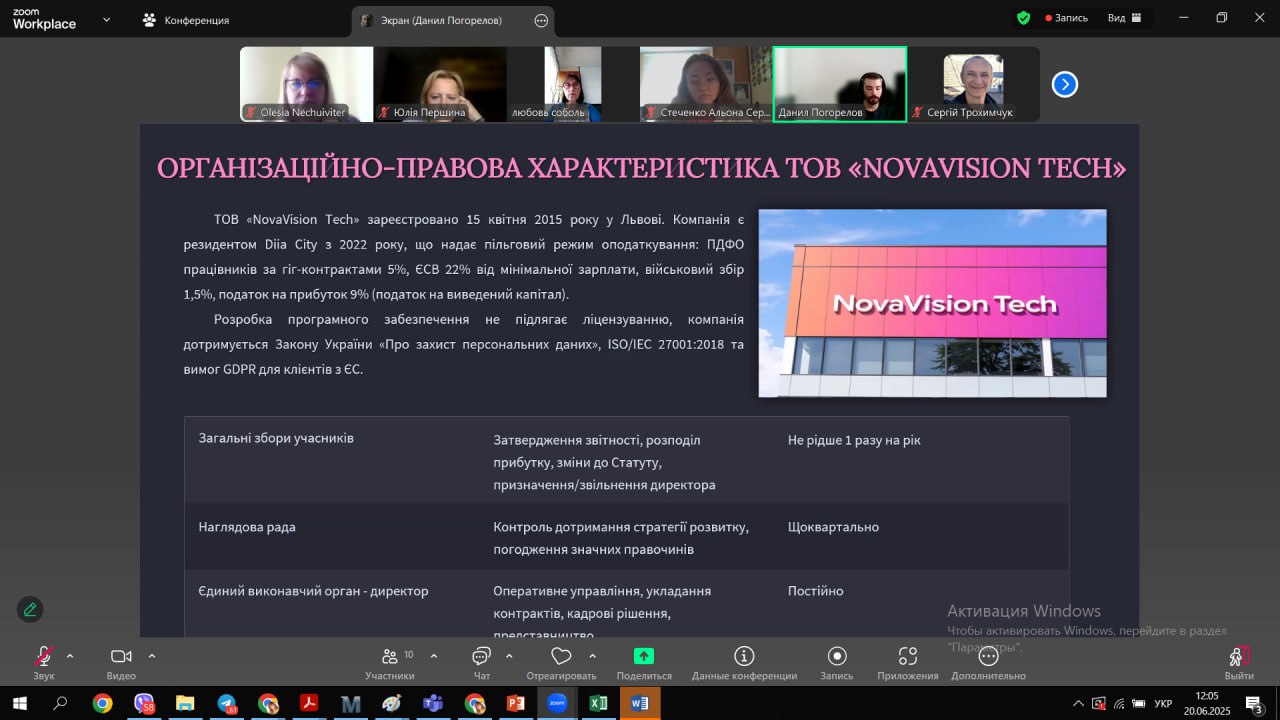Select Сергій Трохимчук's video thumbnail
Viewport: 1280px width, 720px height.
coord(973,85)
